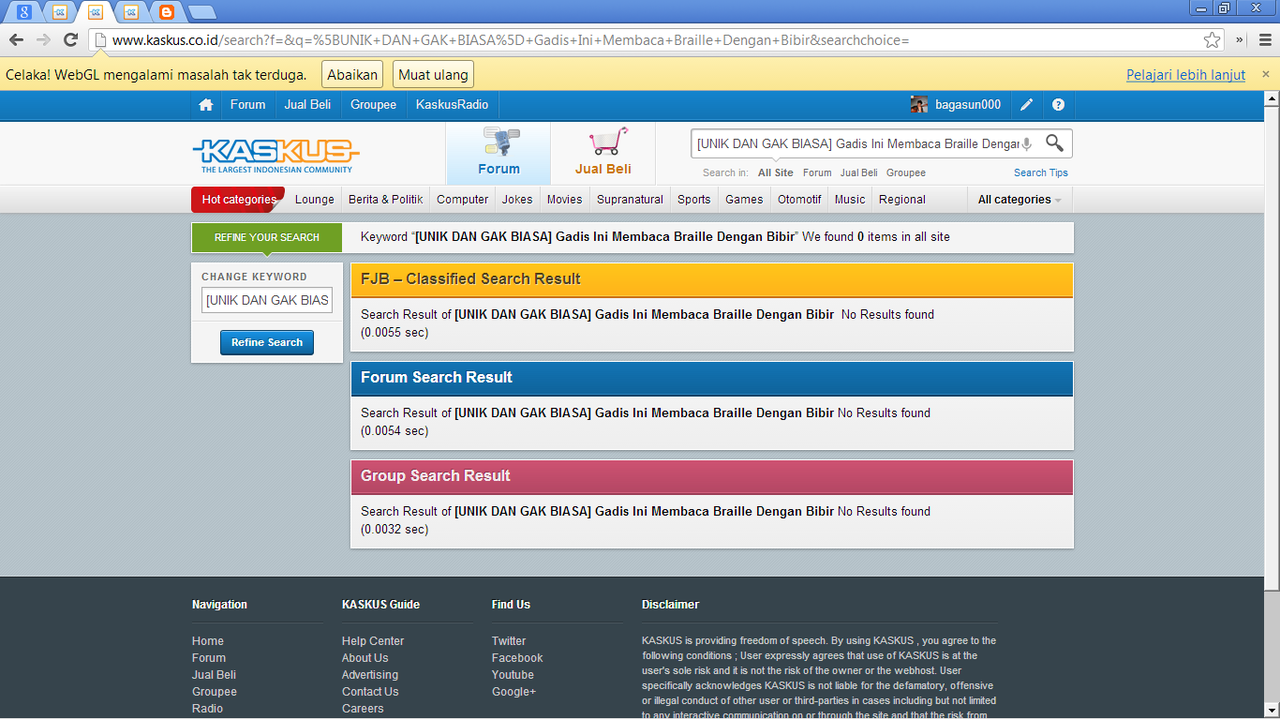Open the Movies category
The image size is (1280, 720).
point(564,199)
